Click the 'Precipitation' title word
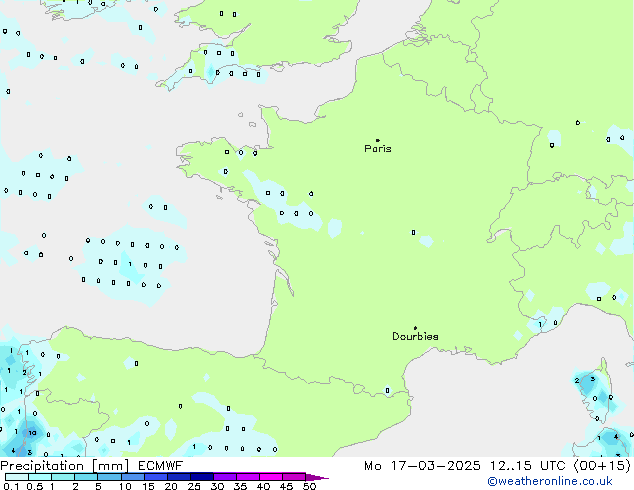The width and height of the screenshot is (634, 490). pos(42,466)
